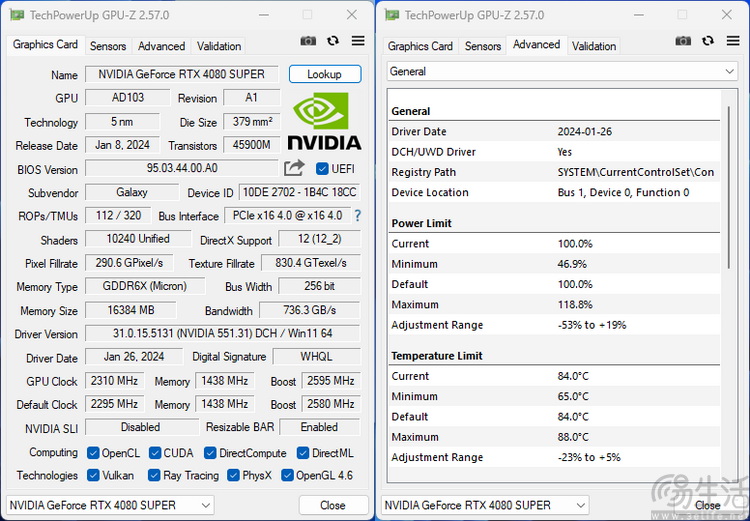Click Power Limit Adjustment Range row

click(x=554, y=325)
